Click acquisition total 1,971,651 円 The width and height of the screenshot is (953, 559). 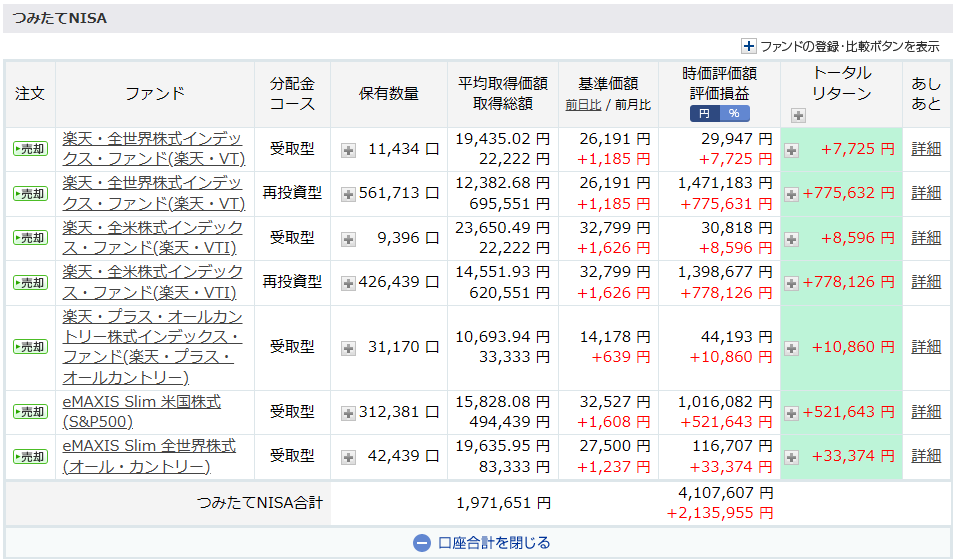tap(504, 503)
